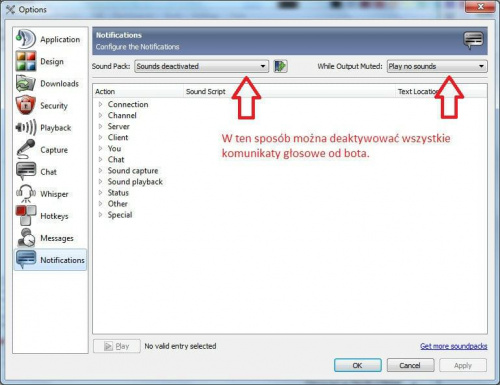The width and height of the screenshot is (500, 385).
Task: Select the Messages clock icon
Action: tap(26, 238)
